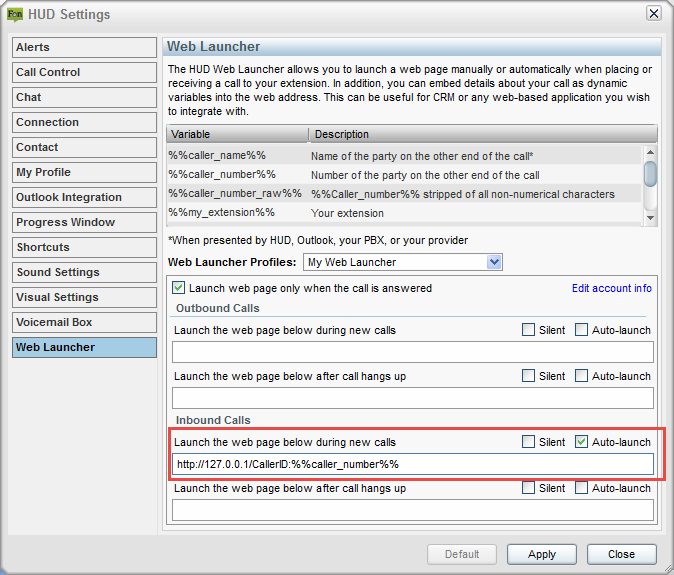Open the Call Control settings section

click(x=84, y=72)
